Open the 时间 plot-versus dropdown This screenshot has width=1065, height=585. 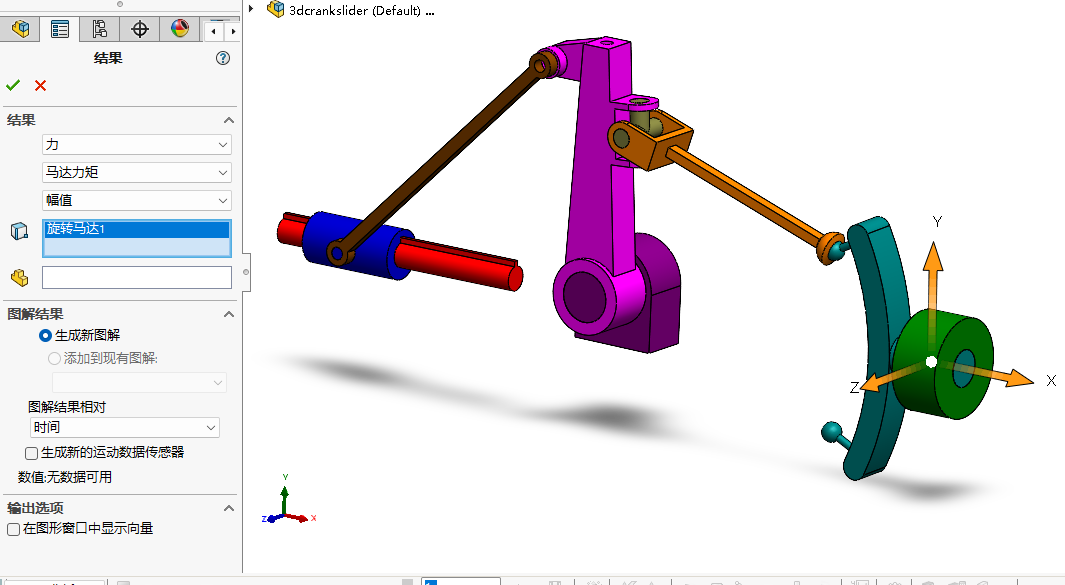pos(124,428)
